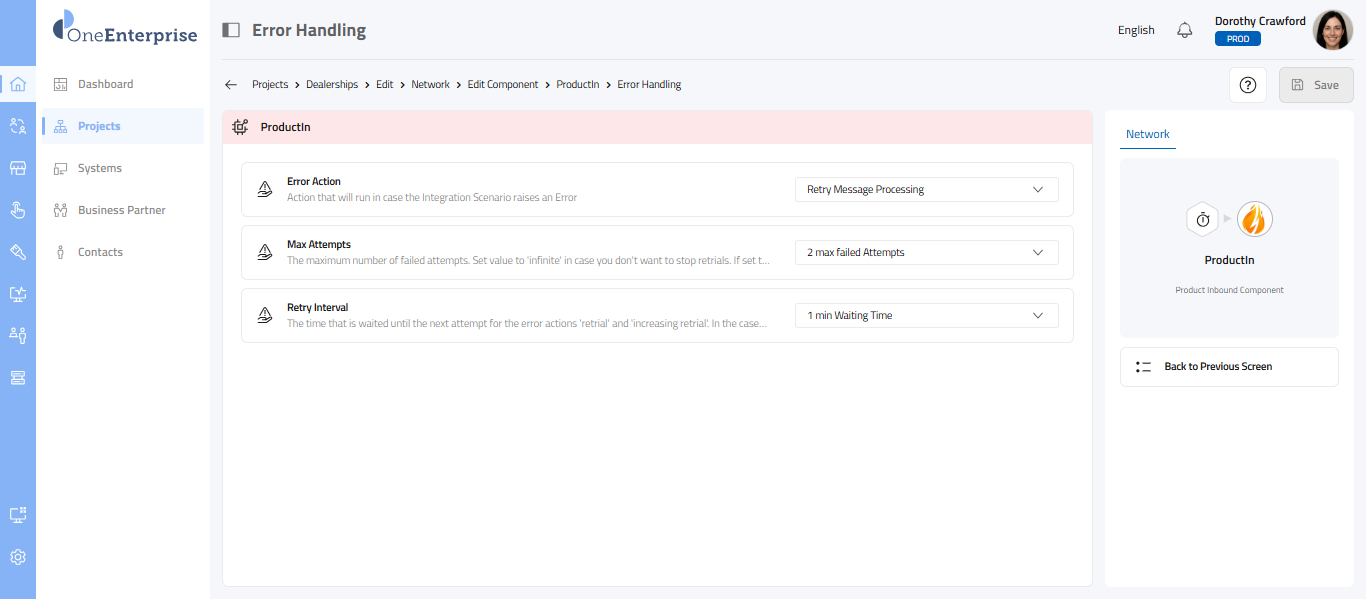Open Dorothy Crawford's profile avatar
This screenshot has width=1366, height=599.
point(1332,30)
